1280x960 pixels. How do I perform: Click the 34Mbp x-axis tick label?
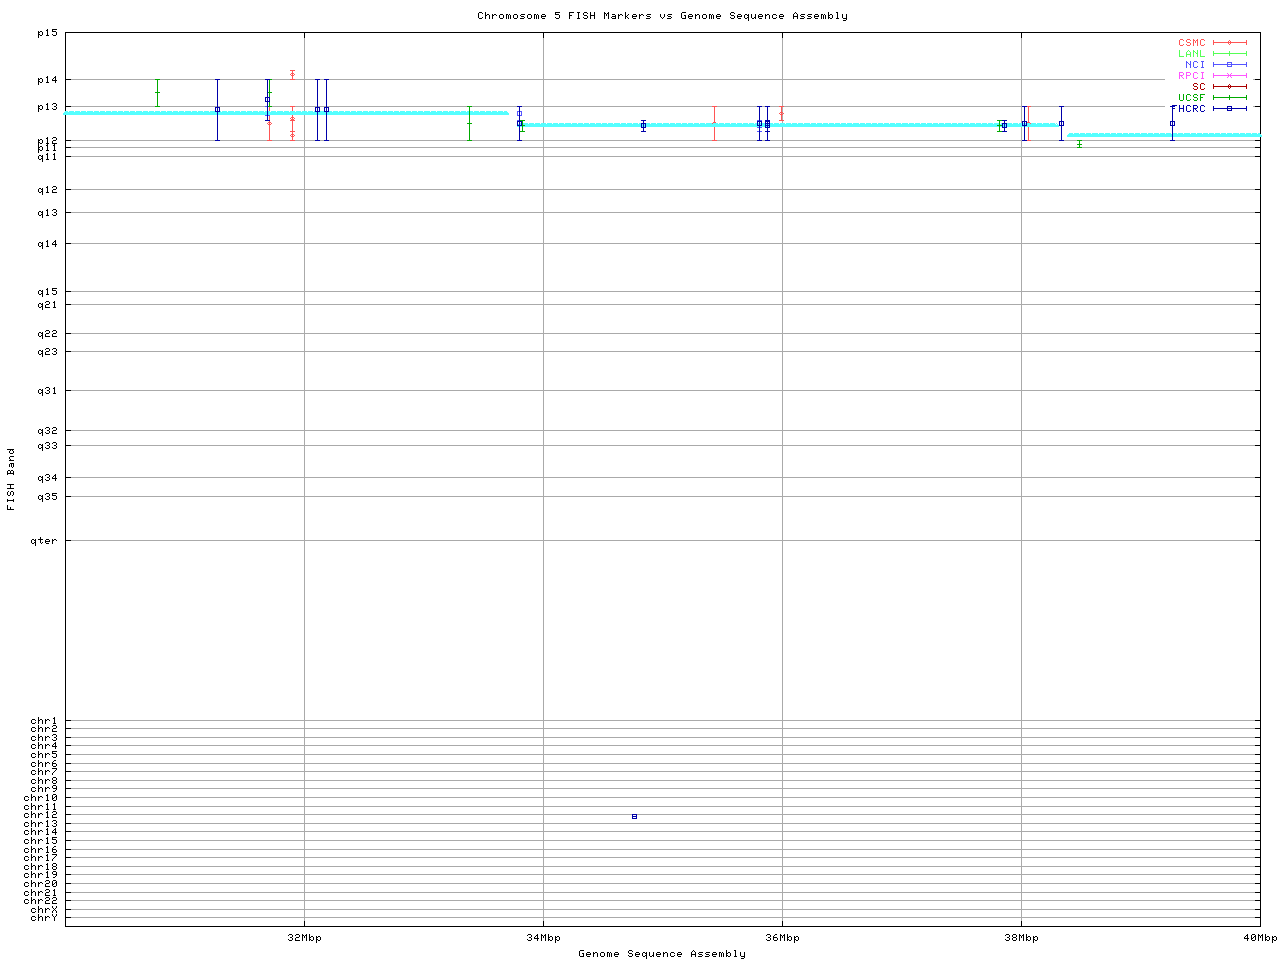tap(543, 938)
